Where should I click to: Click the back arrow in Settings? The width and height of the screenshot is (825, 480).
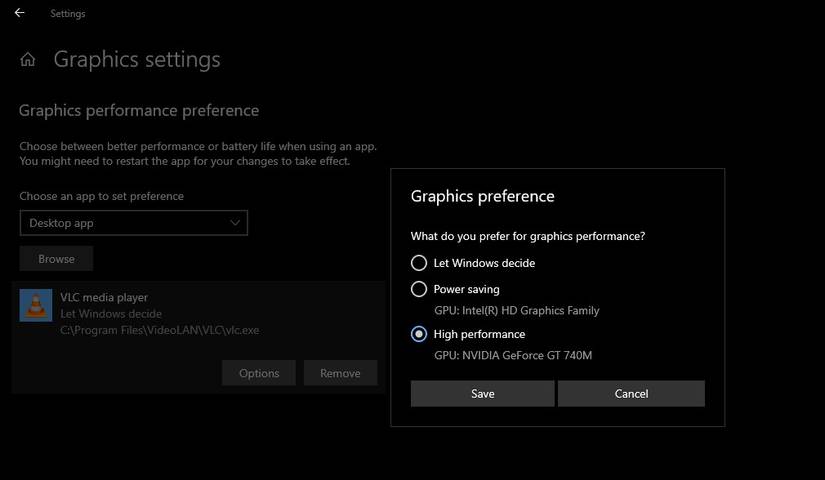point(19,13)
